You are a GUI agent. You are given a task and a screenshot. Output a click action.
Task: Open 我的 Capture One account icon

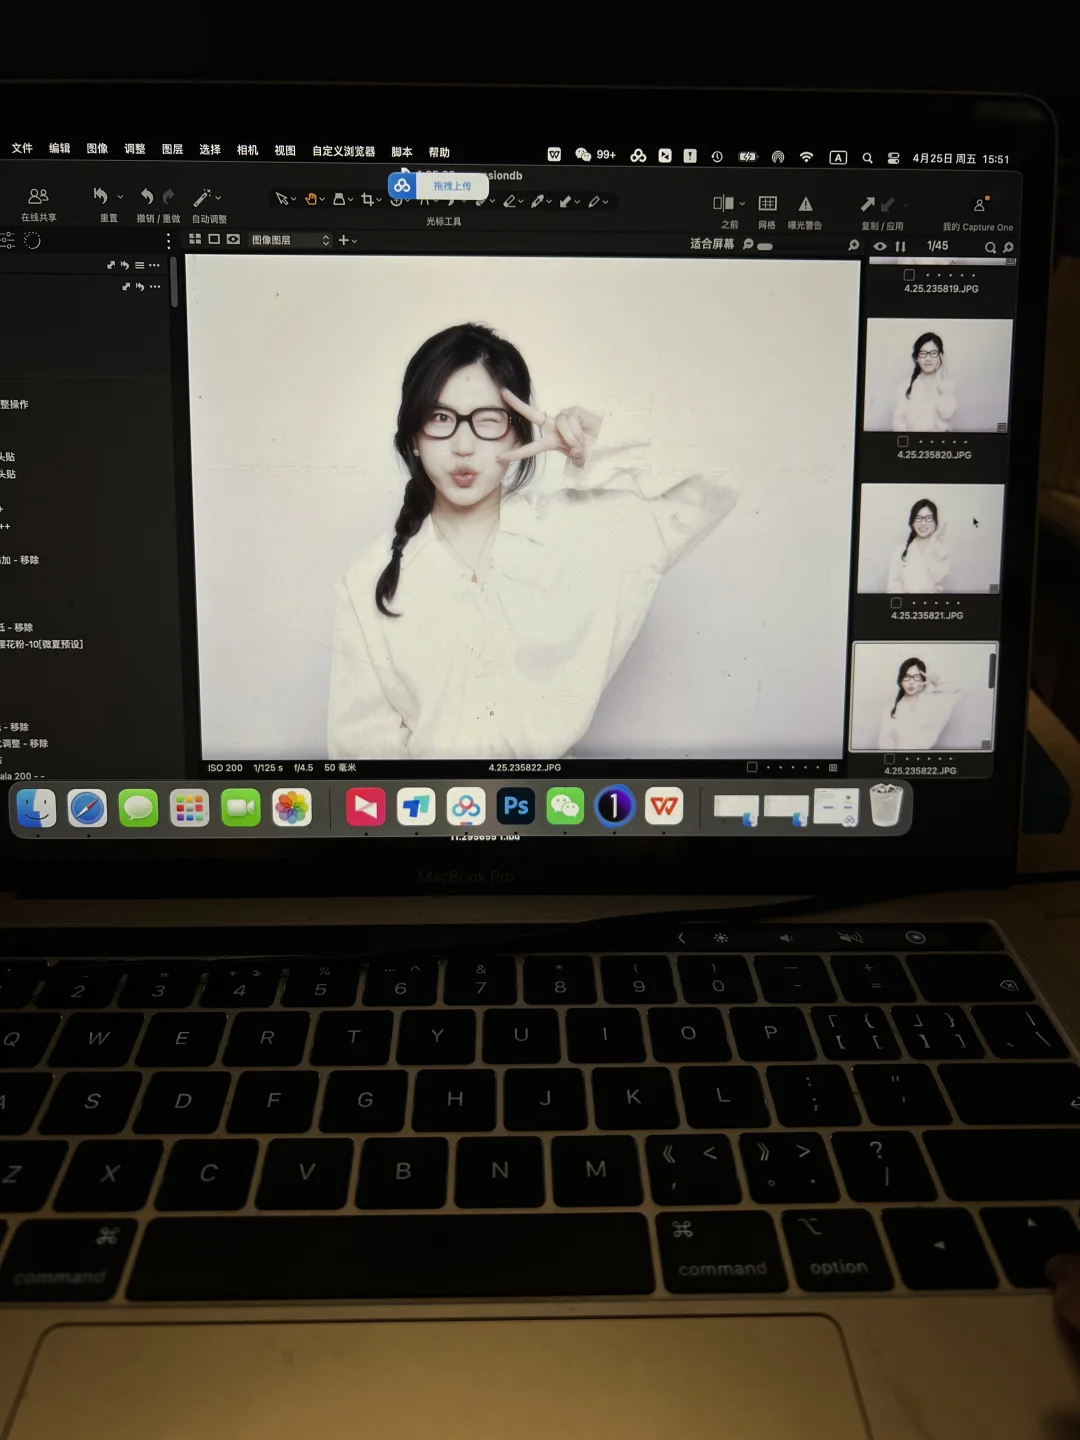(x=980, y=204)
